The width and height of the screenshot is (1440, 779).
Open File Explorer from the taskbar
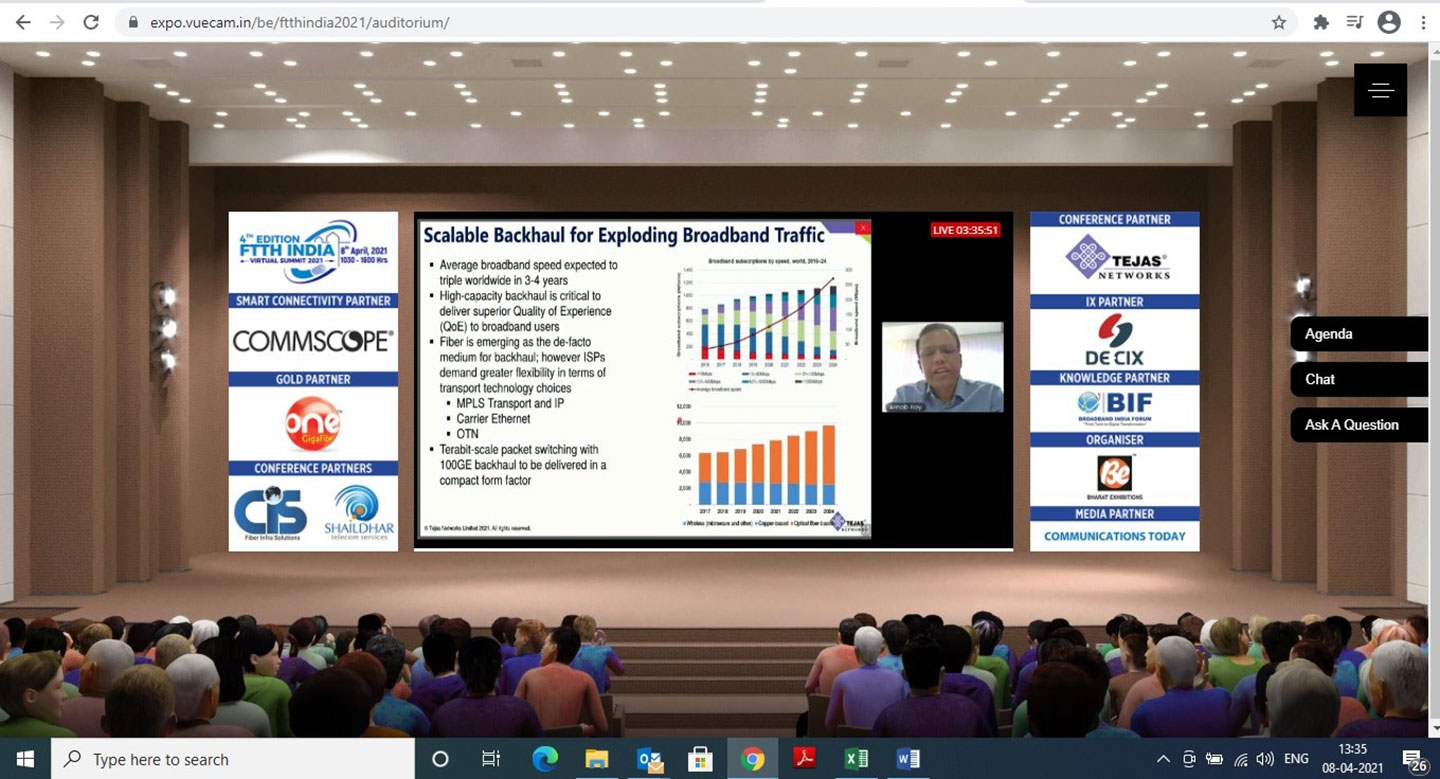[x=597, y=759]
